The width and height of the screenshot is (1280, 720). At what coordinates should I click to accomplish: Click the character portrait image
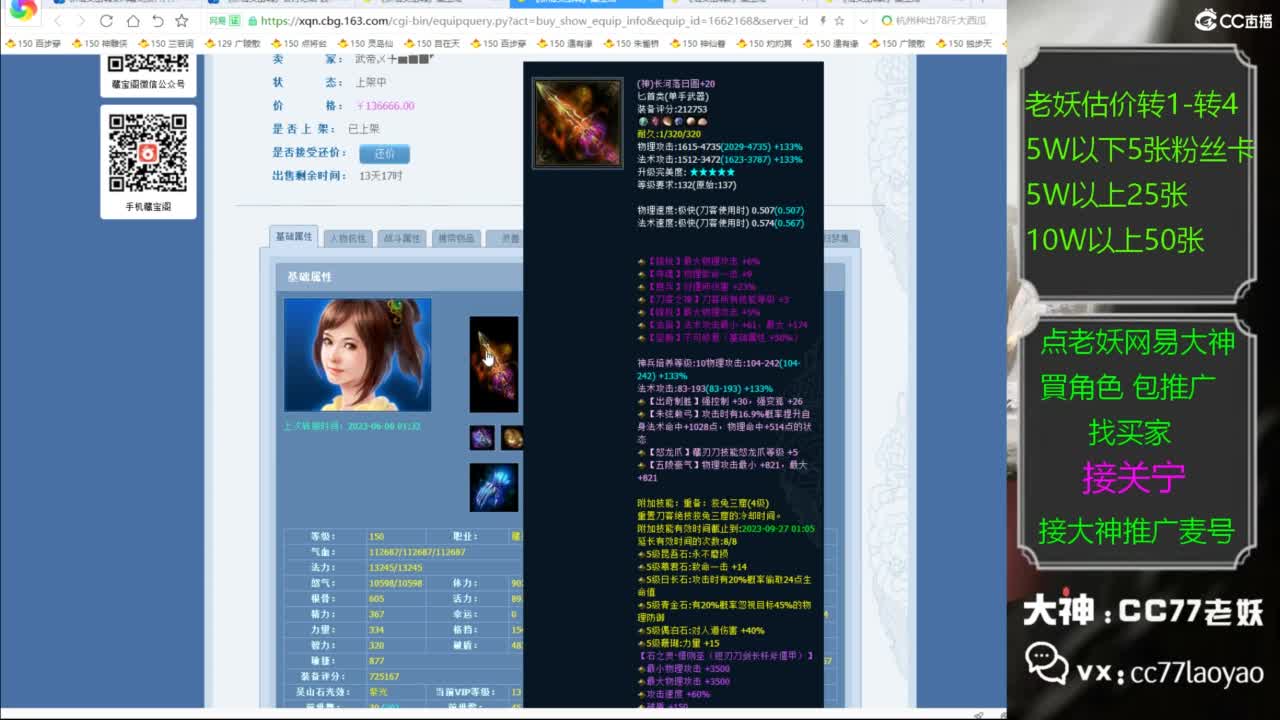point(357,354)
